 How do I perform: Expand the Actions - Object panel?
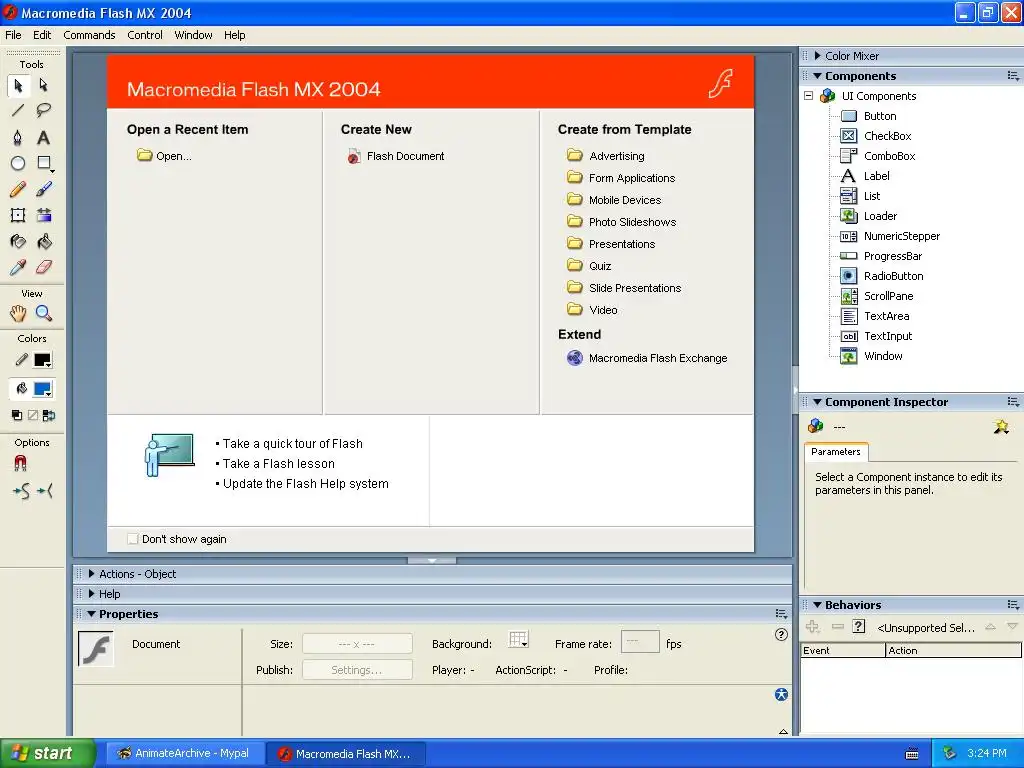click(x=91, y=574)
